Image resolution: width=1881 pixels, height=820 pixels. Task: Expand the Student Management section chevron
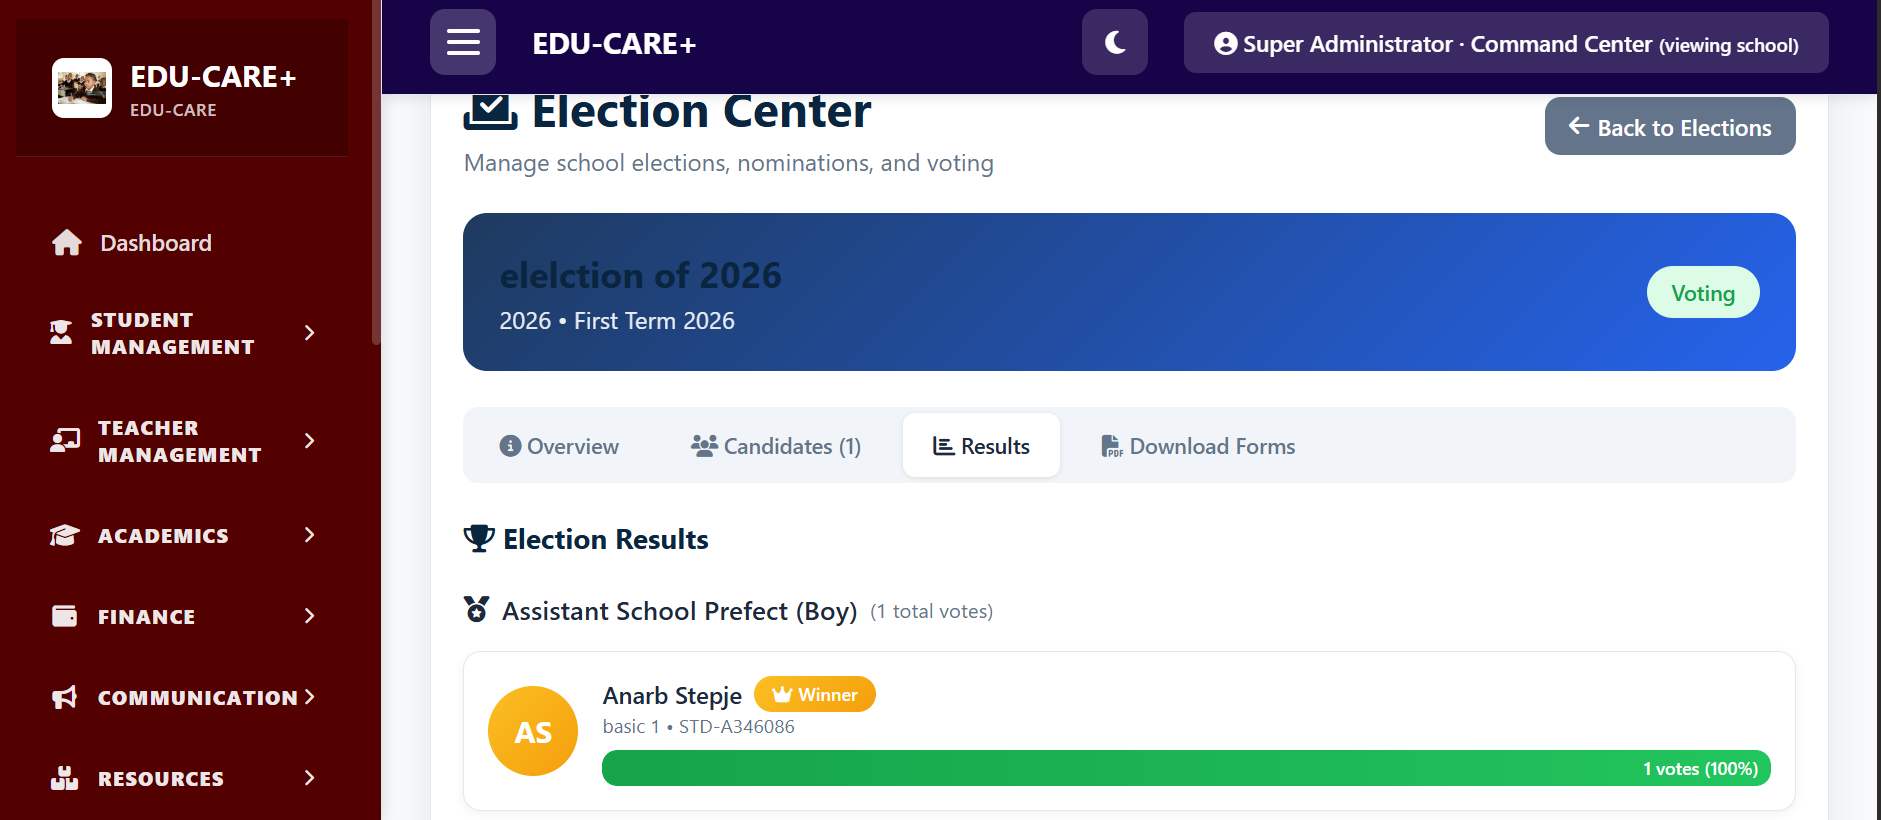(309, 333)
